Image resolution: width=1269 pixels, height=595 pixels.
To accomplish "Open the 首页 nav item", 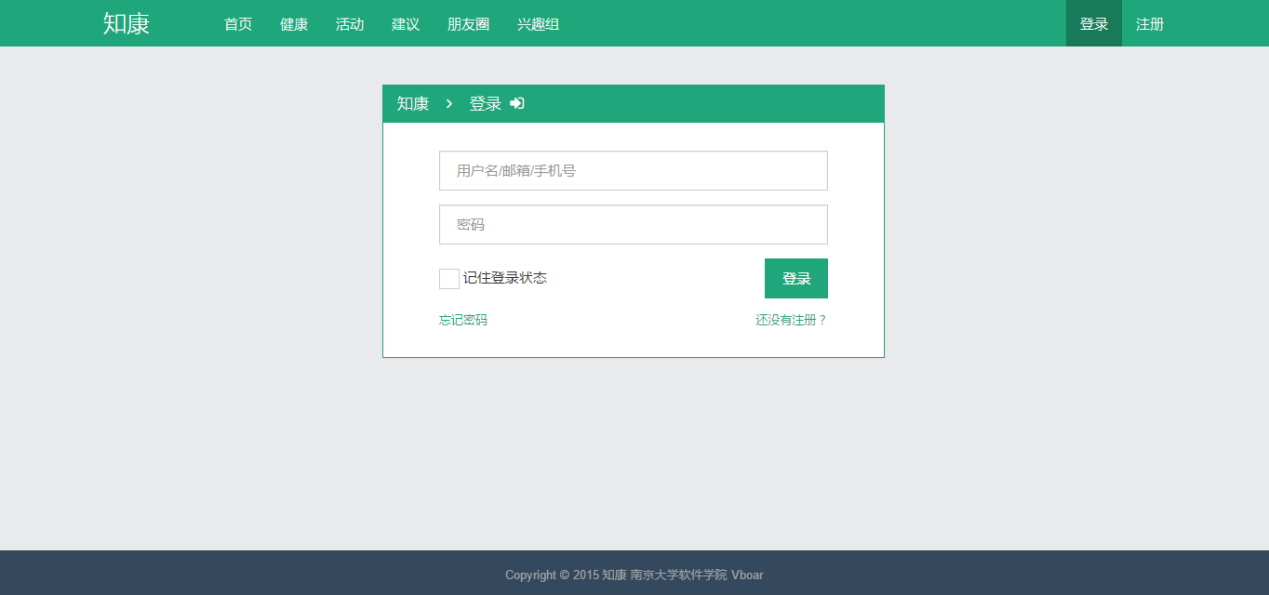I will 238,24.
